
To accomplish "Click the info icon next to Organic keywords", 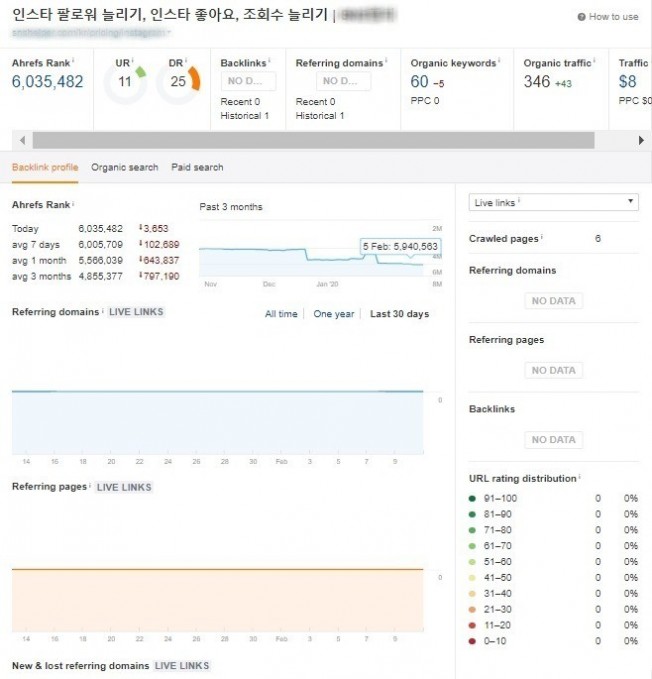I will click(499, 60).
